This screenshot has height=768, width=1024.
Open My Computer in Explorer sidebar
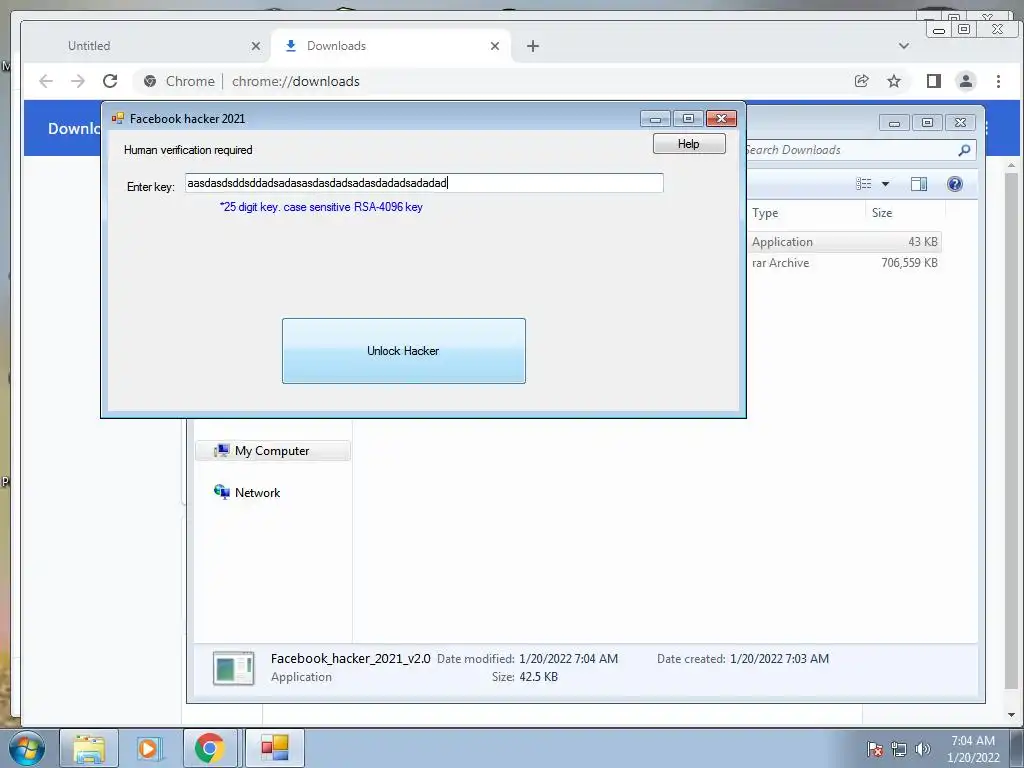click(x=272, y=451)
